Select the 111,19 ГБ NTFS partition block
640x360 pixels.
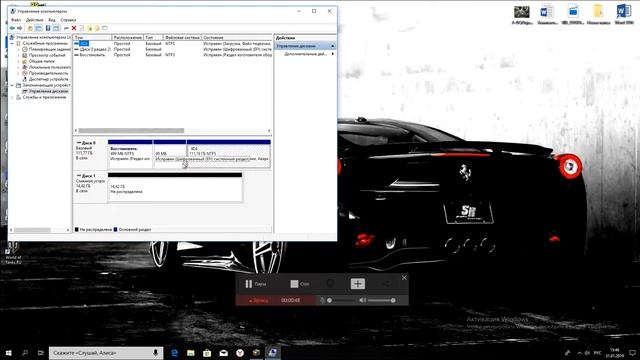(x=229, y=153)
